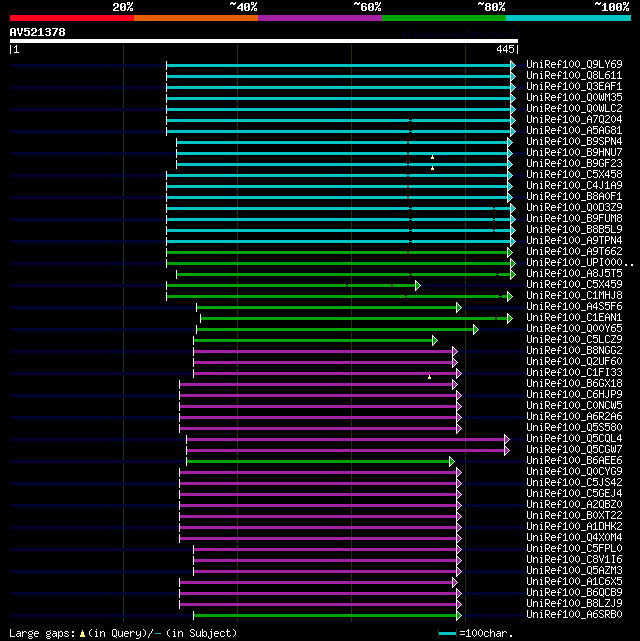Click the UniRef100_Q5CQL4 label
Screen dimensions: 640x641
pyautogui.click(x=574, y=439)
